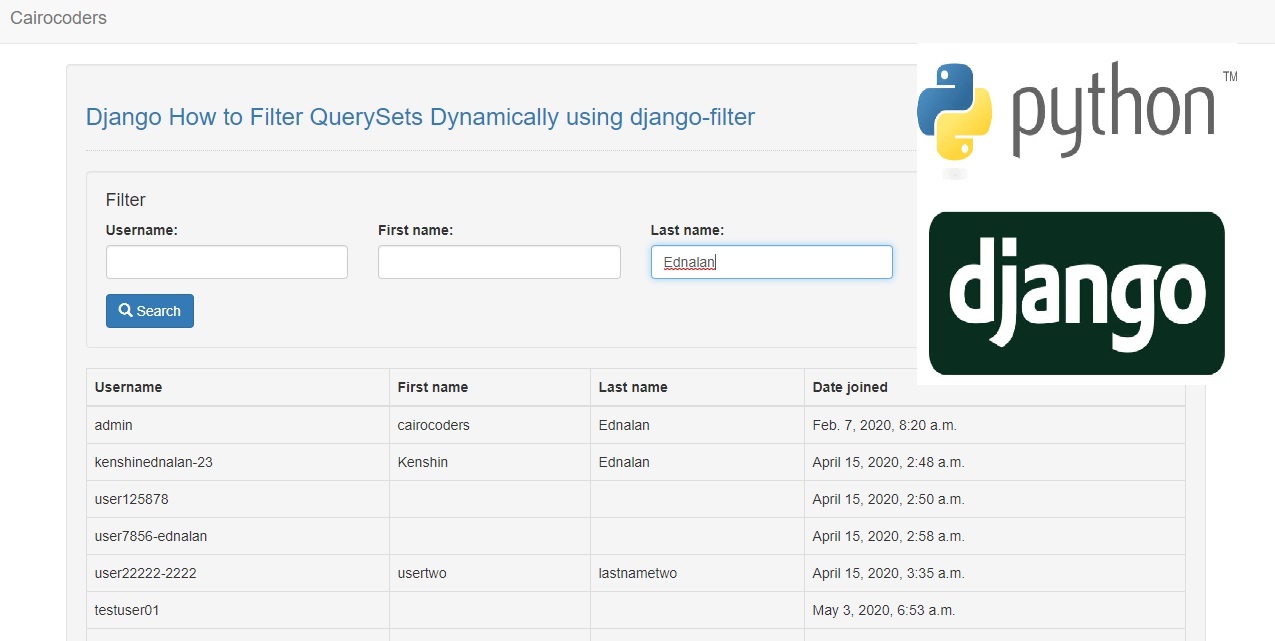Select the user7856-ednalan username cell
This screenshot has height=641, width=1275.
click(x=238, y=536)
